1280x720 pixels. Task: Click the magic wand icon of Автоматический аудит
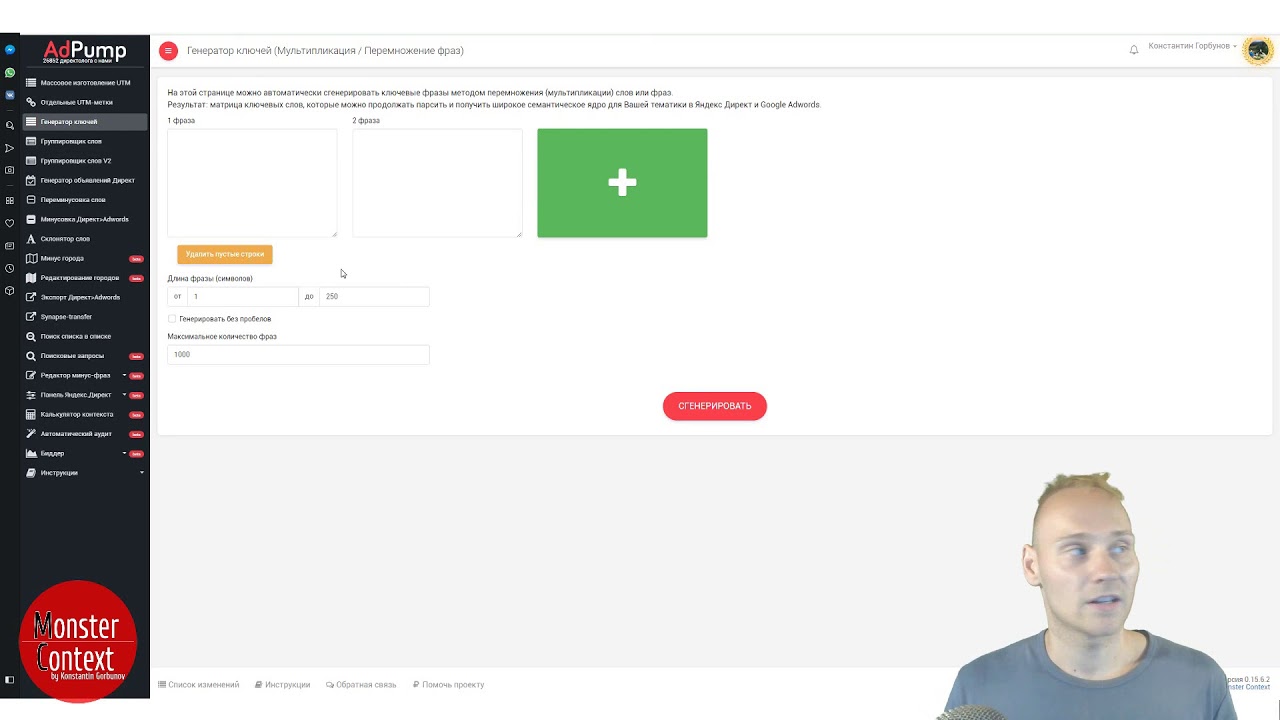pos(31,434)
